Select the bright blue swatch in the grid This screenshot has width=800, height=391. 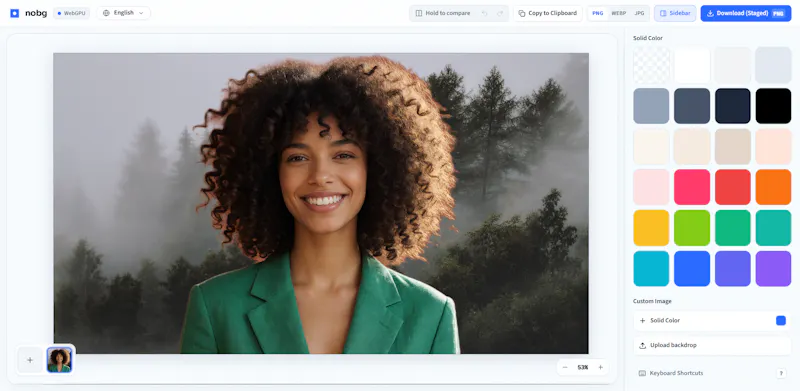point(692,268)
